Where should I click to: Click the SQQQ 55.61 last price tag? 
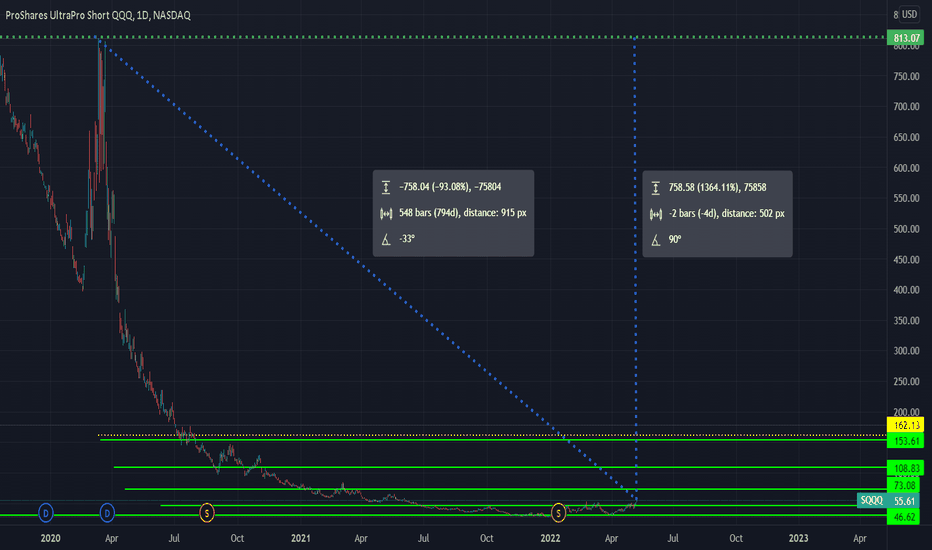pyautogui.click(x=888, y=501)
